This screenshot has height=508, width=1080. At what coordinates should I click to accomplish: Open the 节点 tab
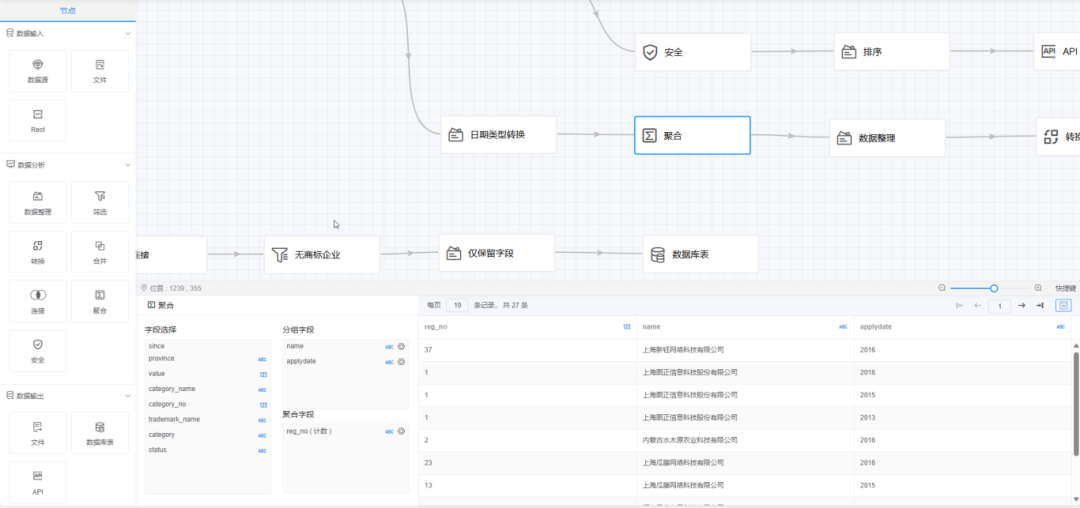point(68,11)
